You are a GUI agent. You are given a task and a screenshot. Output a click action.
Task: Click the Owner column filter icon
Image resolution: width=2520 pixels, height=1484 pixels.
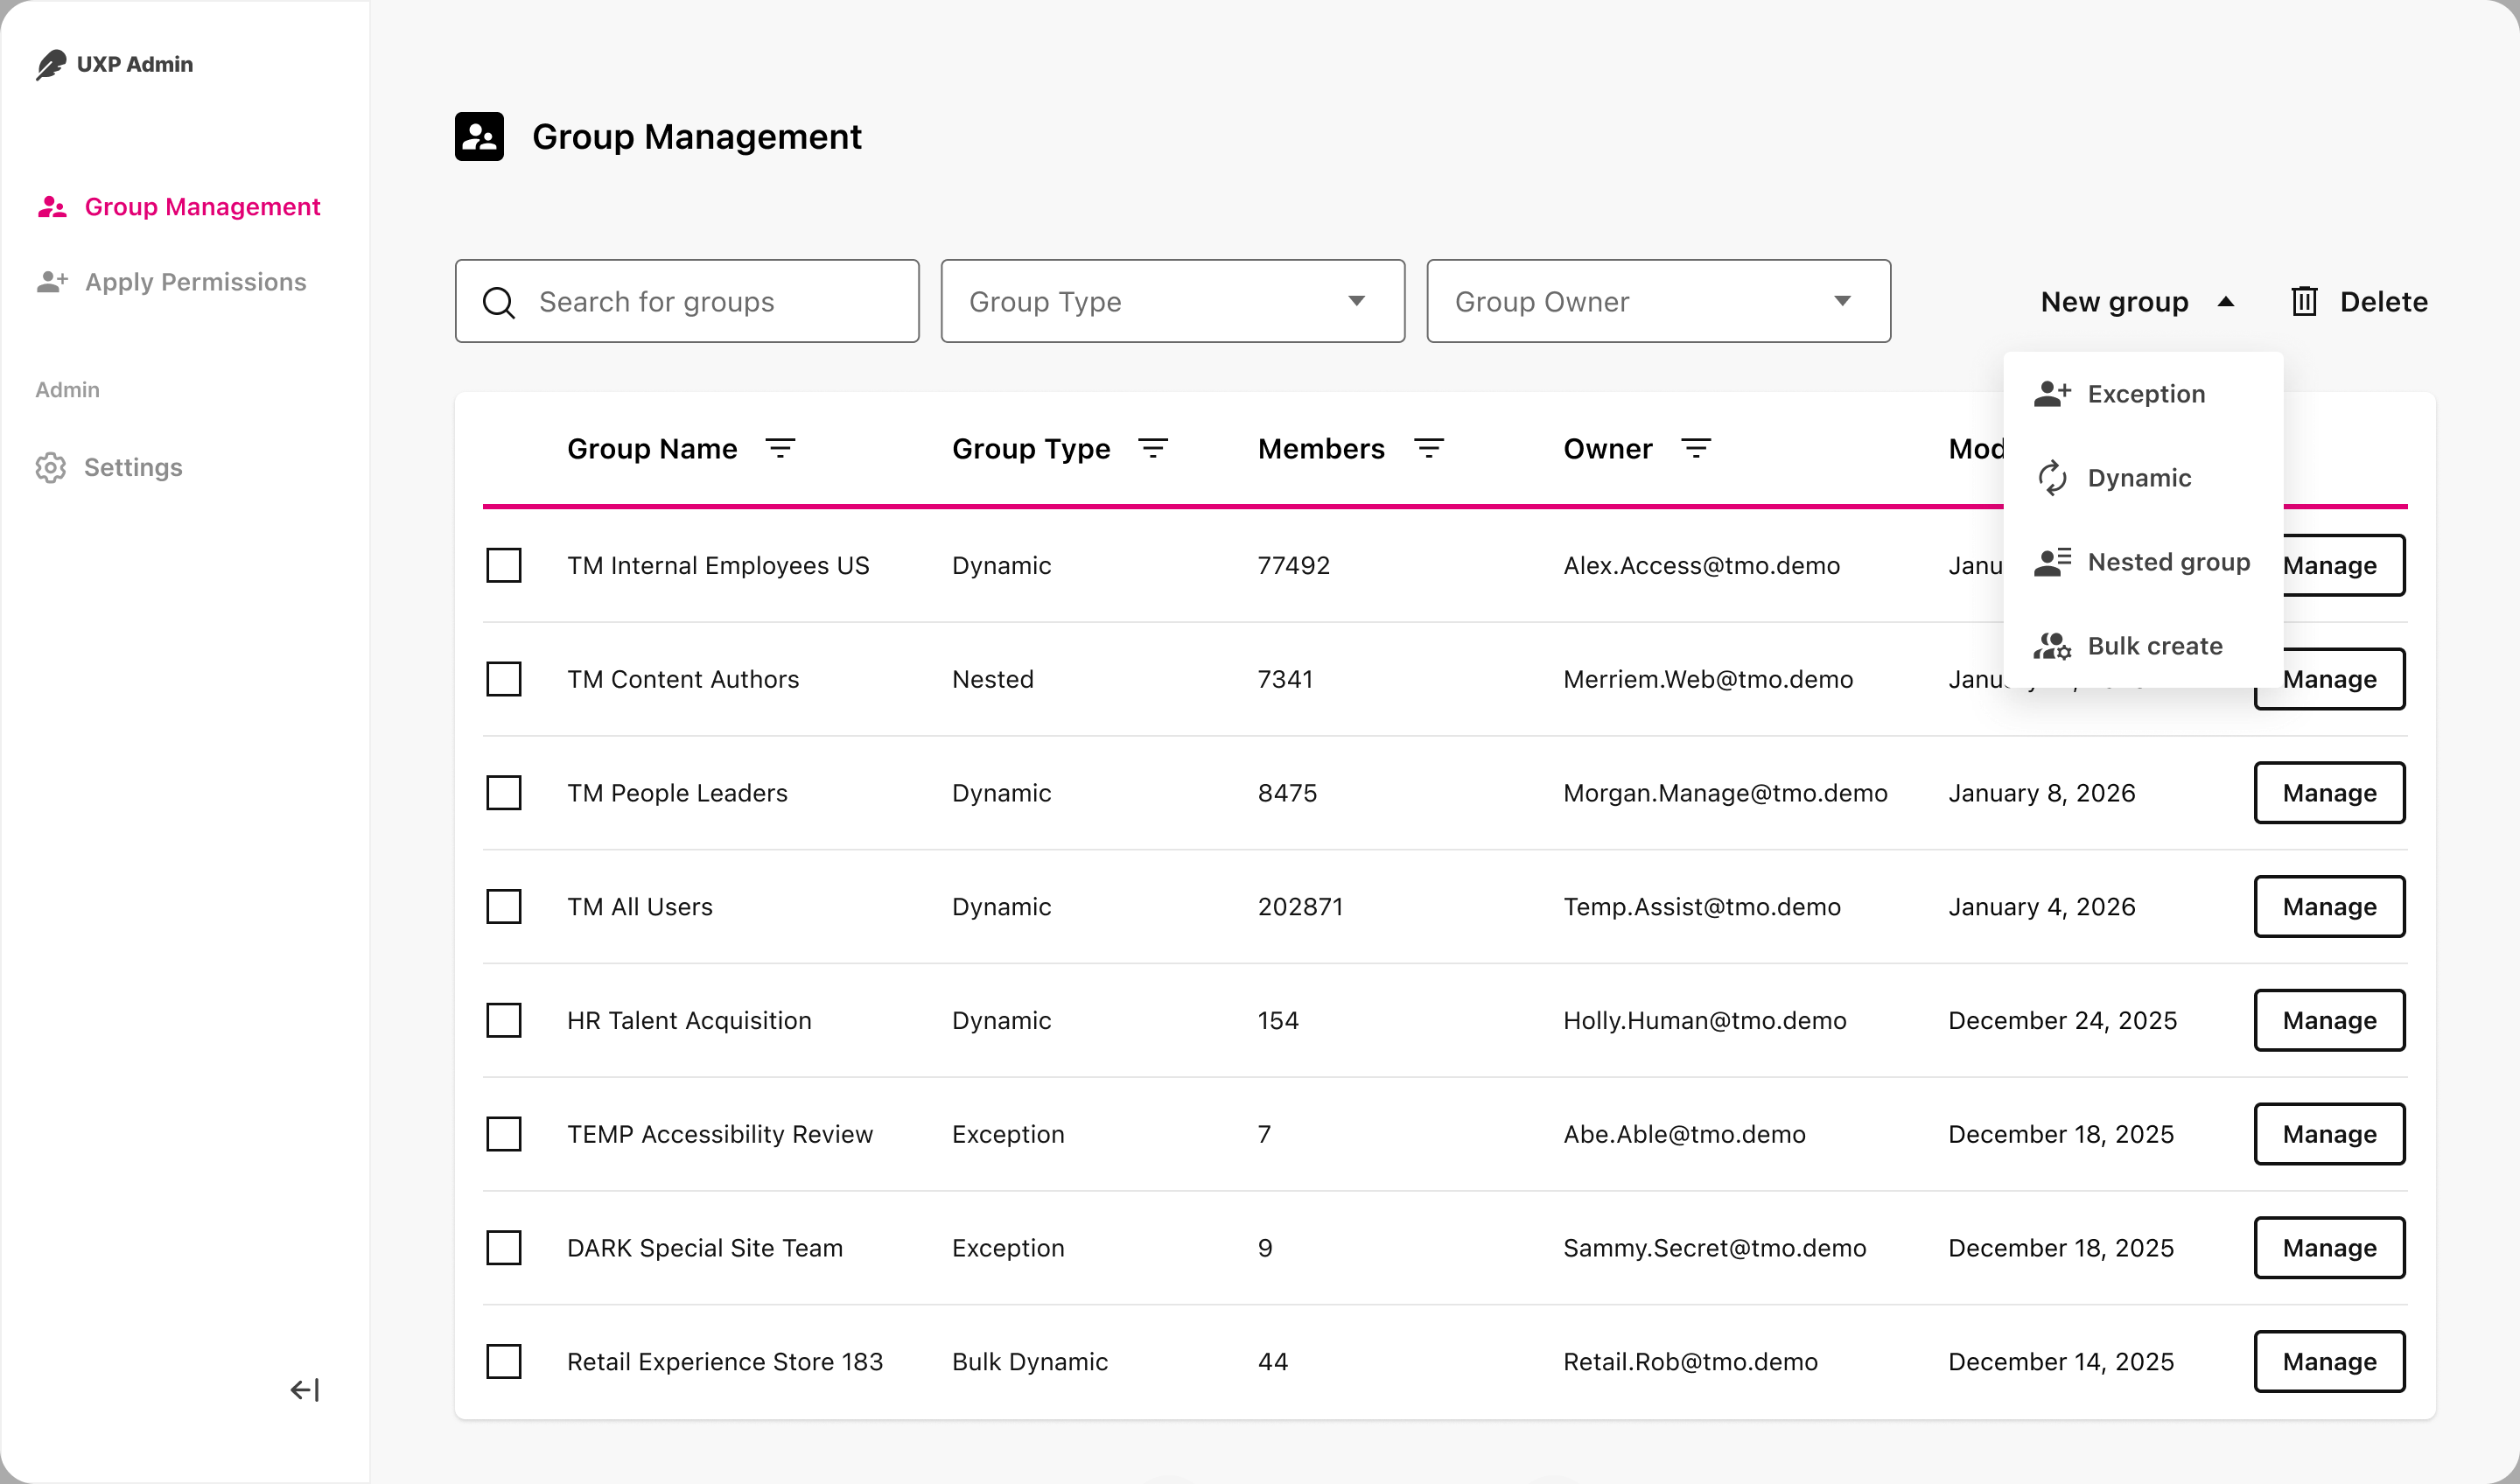[x=1696, y=448]
